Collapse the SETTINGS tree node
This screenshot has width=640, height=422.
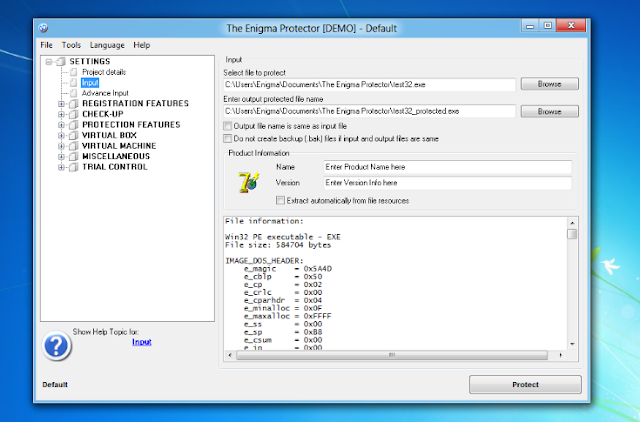[49, 62]
